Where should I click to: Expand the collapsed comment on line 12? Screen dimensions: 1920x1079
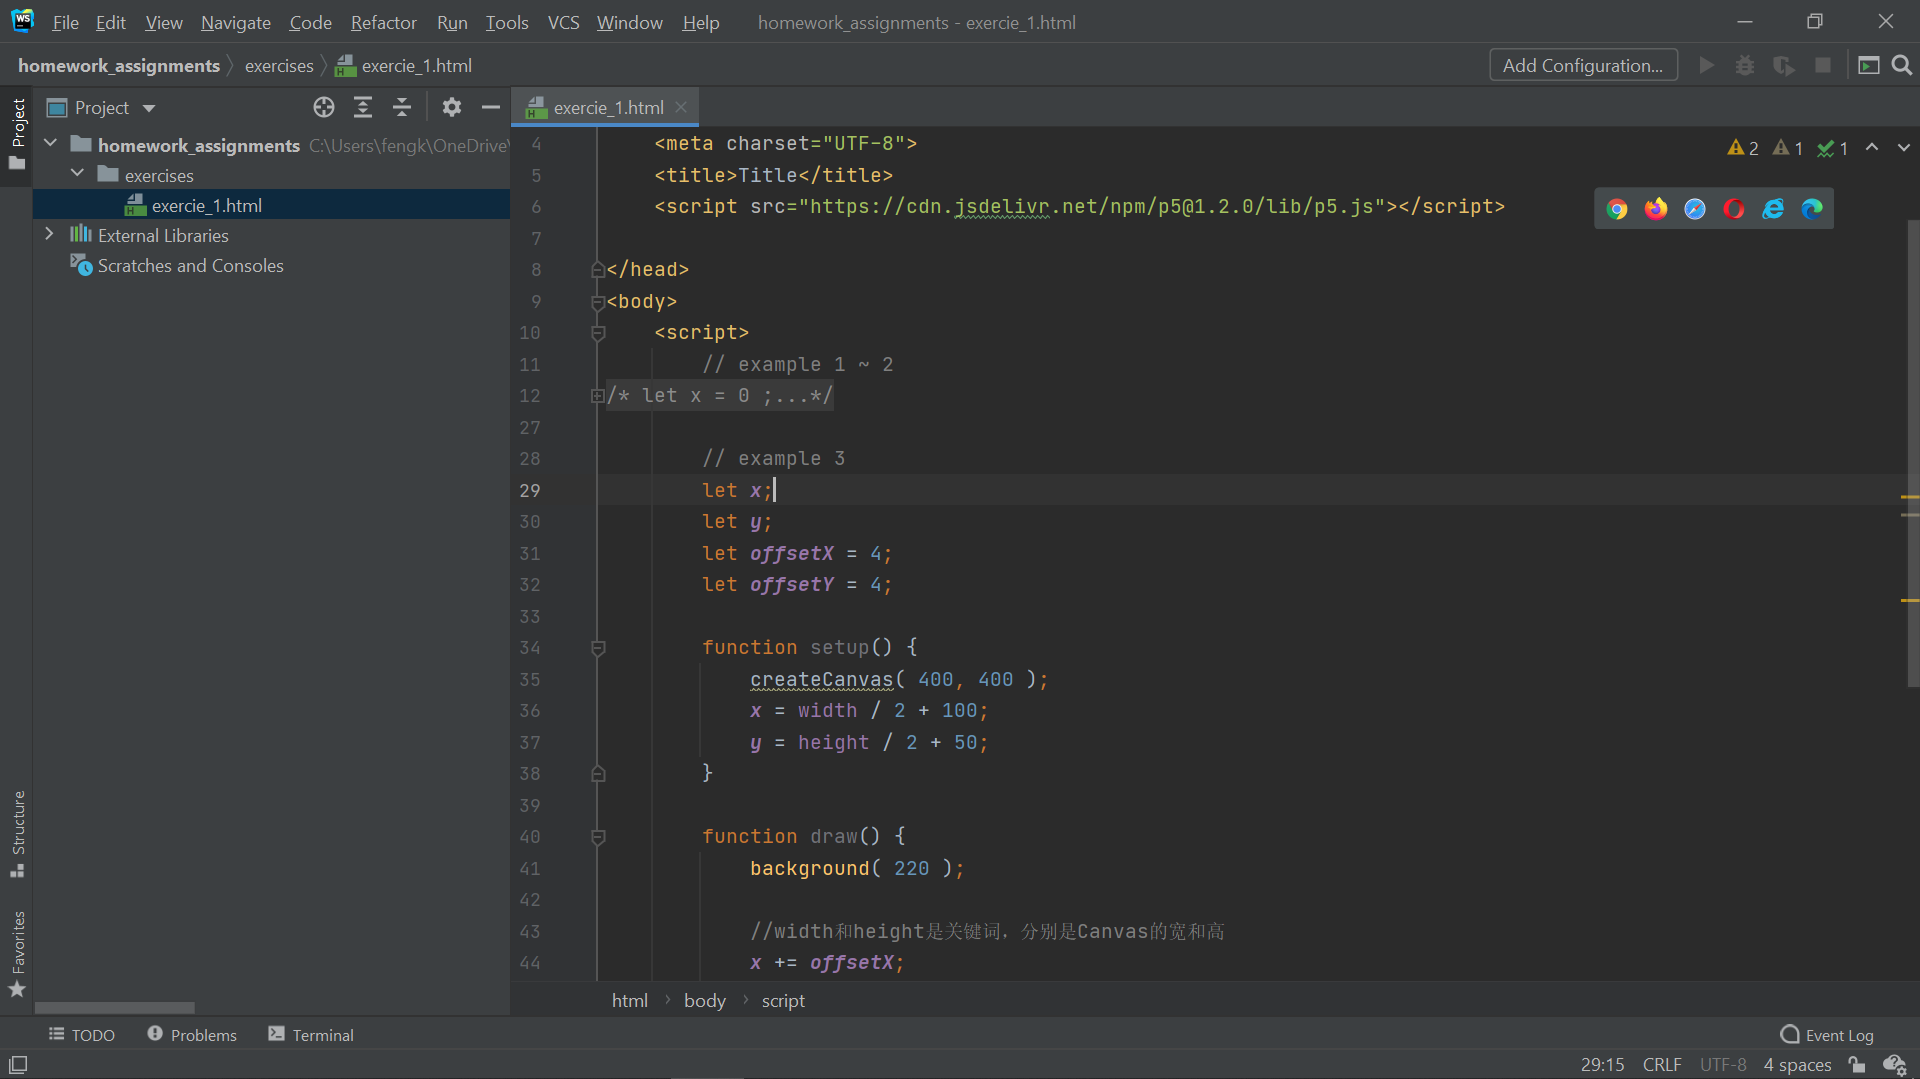[596, 396]
